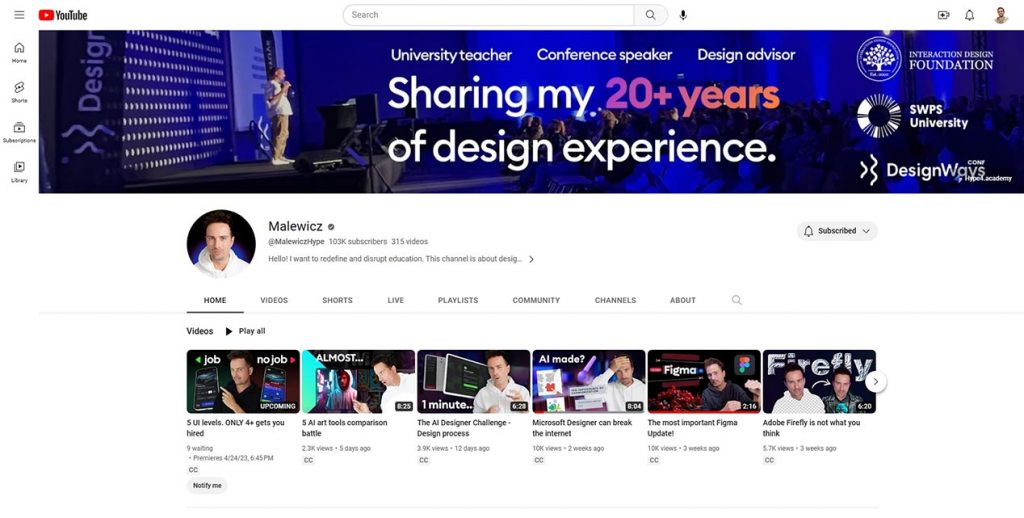The height and width of the screenshot is (518, 1024).
Task: Open Library in sidebar
Action: (19, 172)
